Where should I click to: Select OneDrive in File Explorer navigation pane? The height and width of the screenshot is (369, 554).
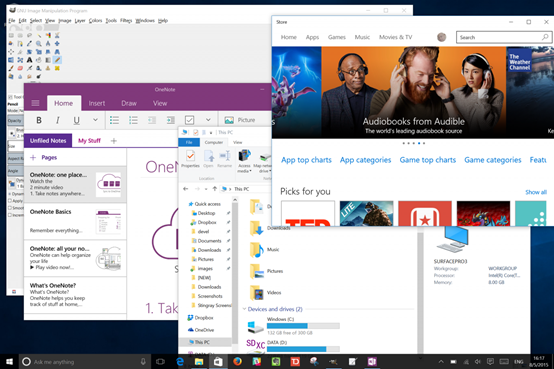(201, 330)
